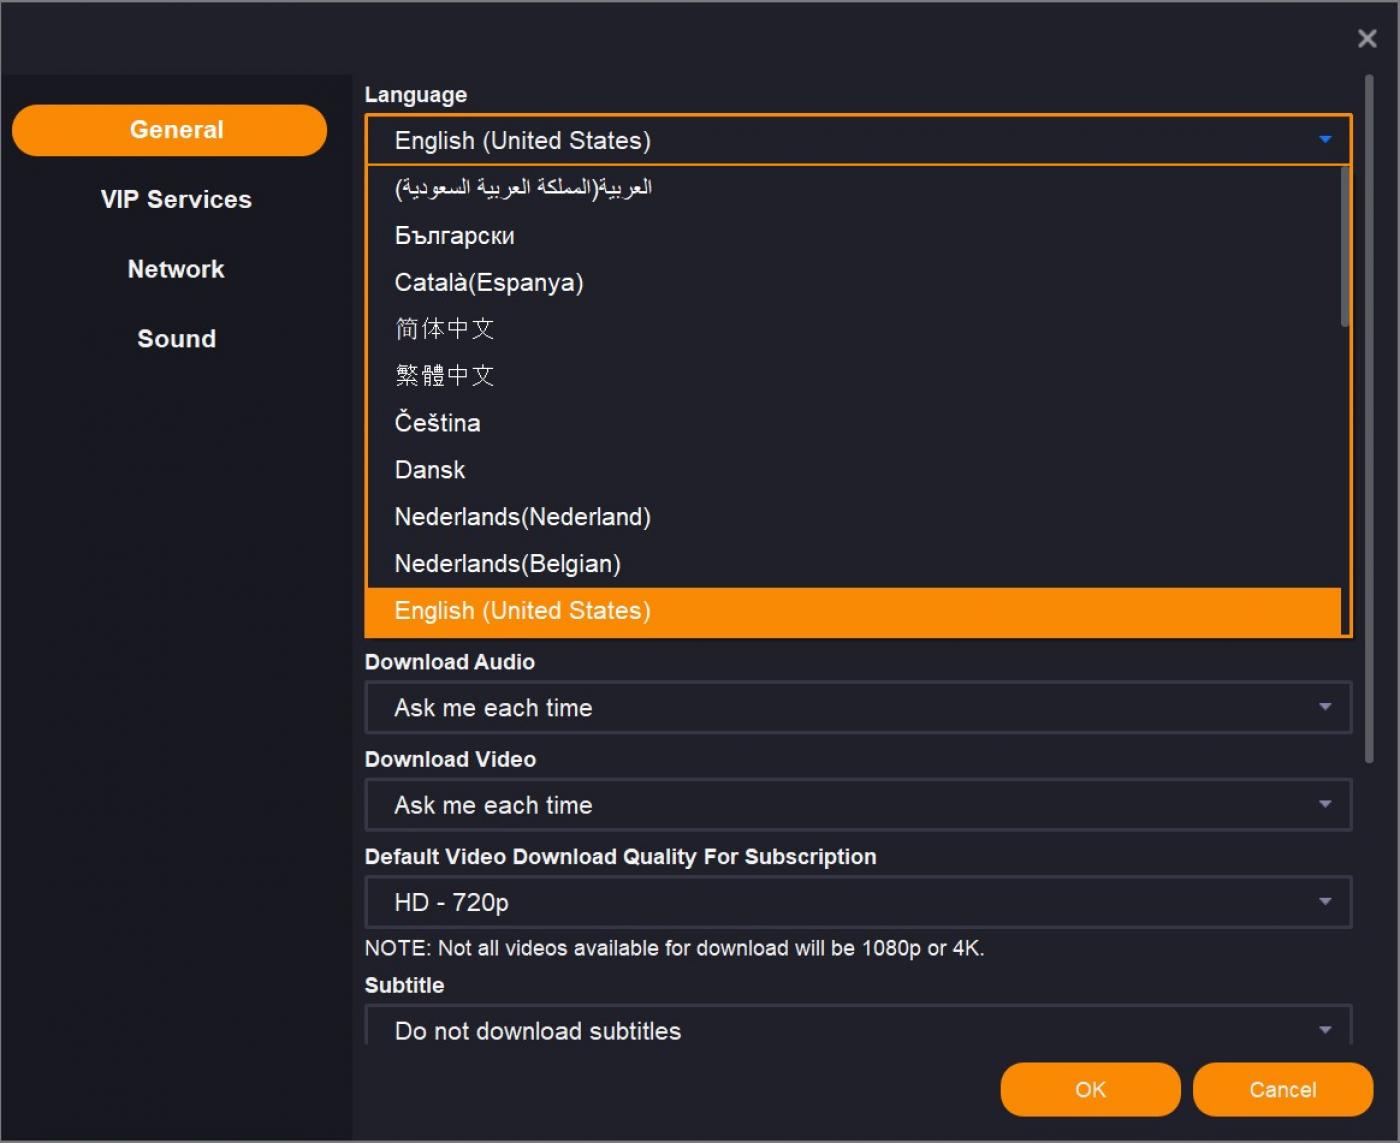This screenshot has width=1400, height=1143.
Task: Close the settings dialog with X icon
Action: pos(1366,39)
